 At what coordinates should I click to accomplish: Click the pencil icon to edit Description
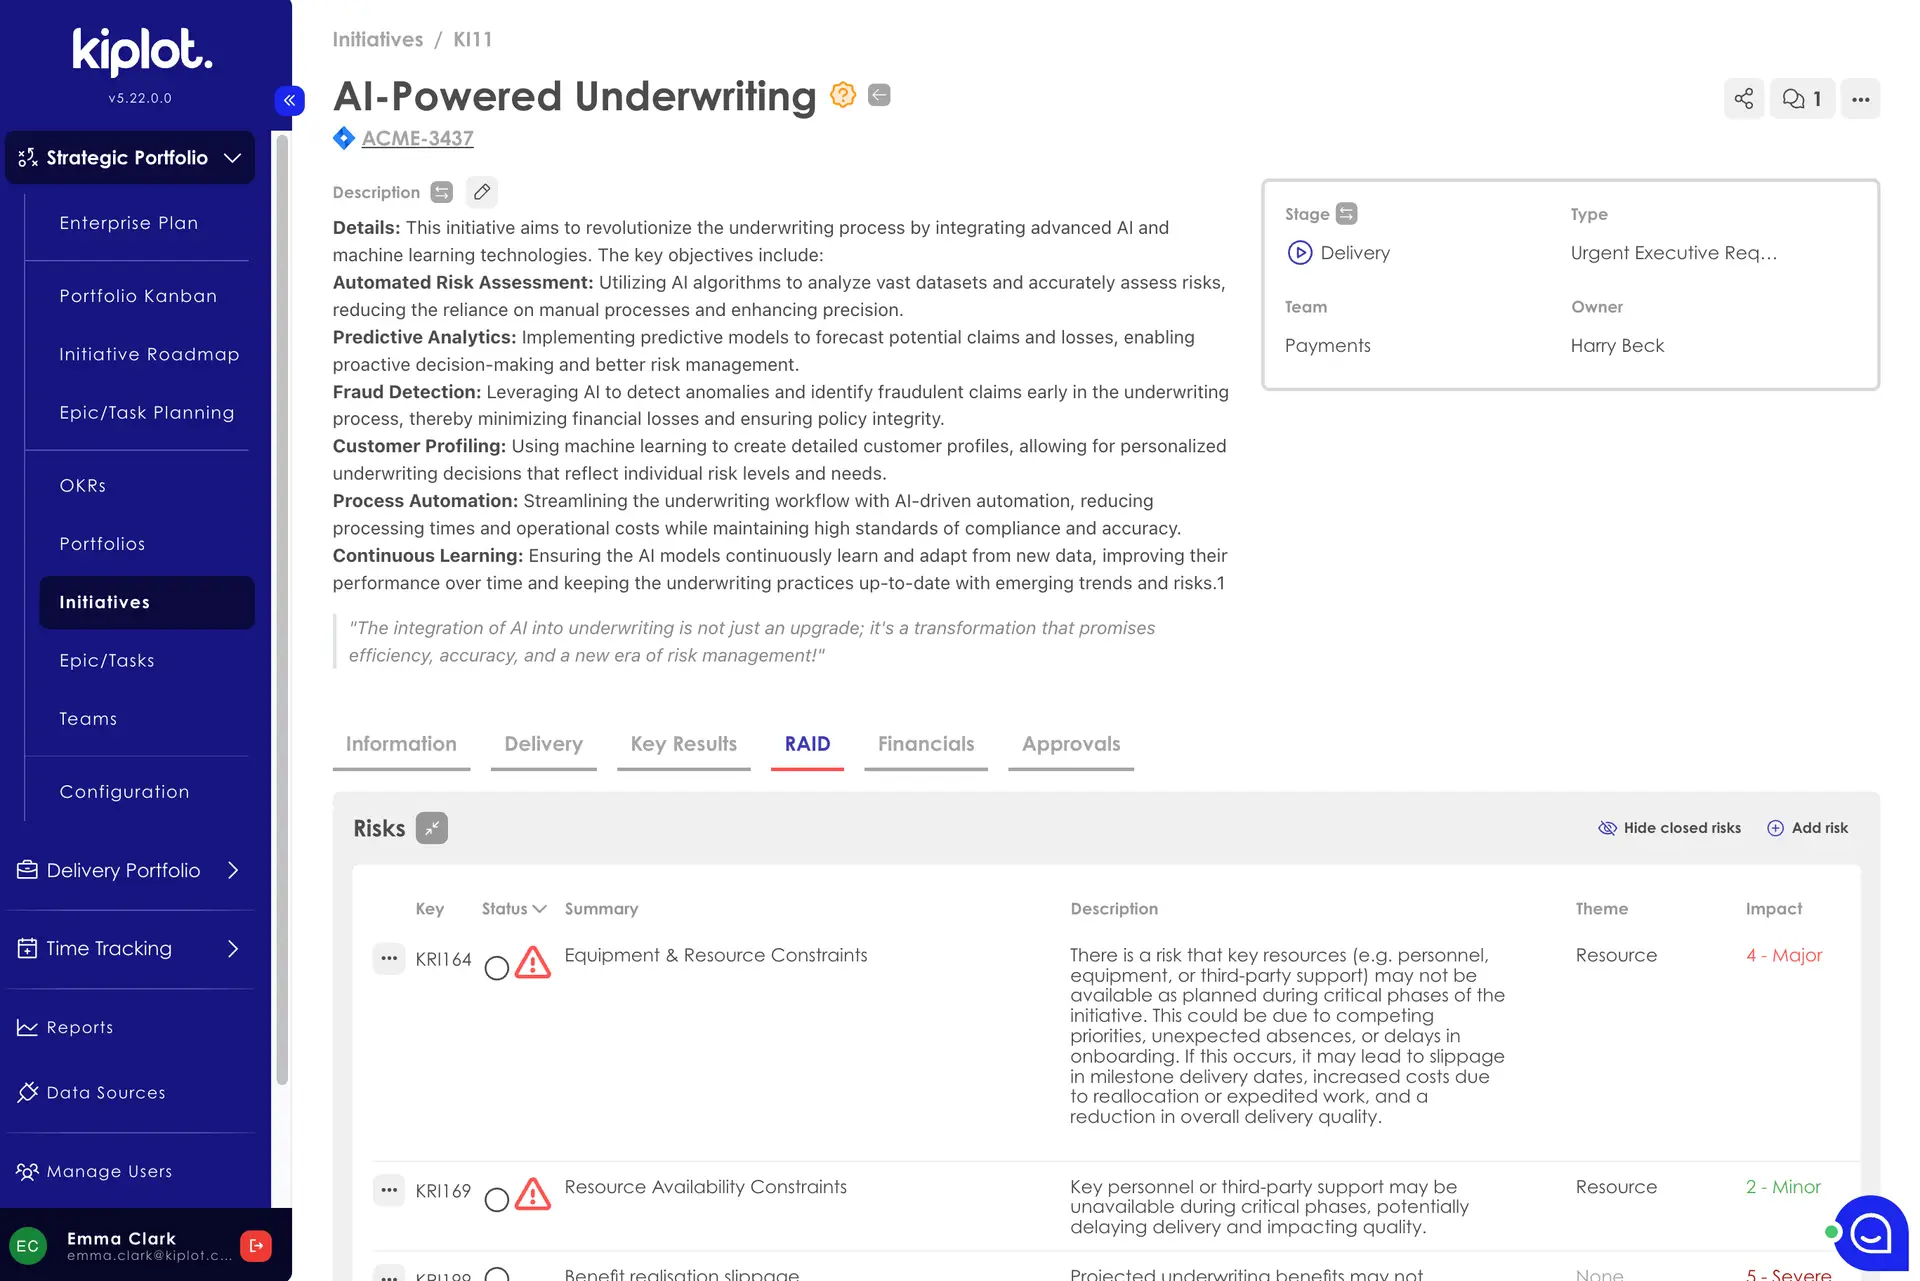[x=481, y=191]
